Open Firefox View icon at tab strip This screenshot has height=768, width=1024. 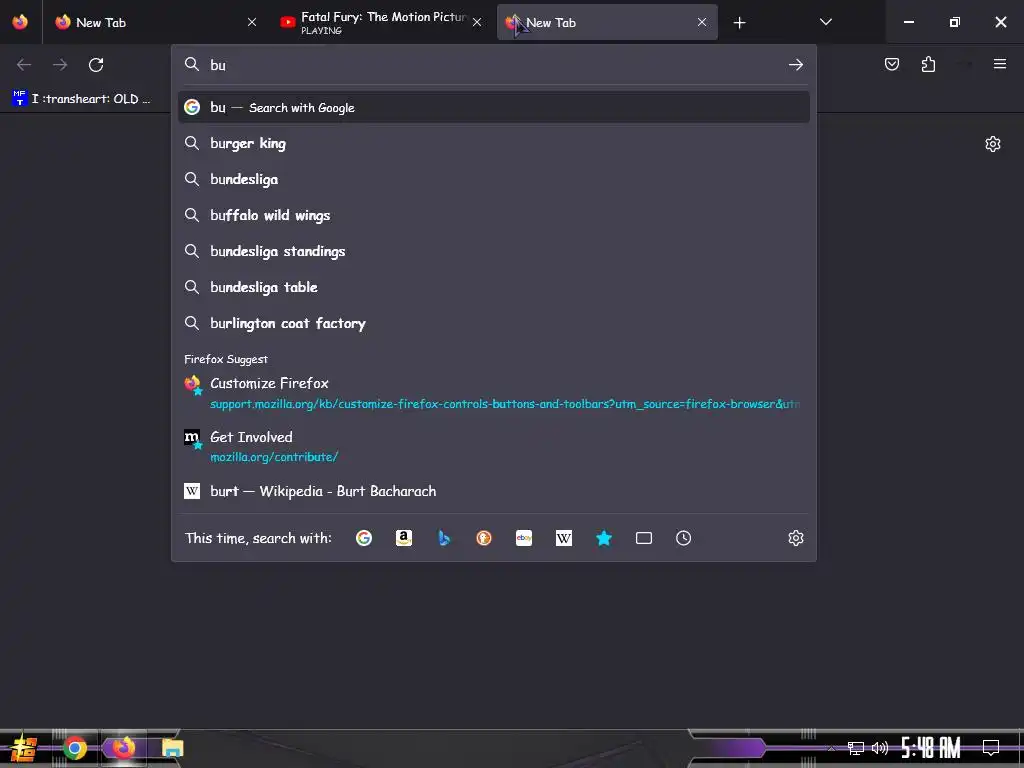point(20,22)
